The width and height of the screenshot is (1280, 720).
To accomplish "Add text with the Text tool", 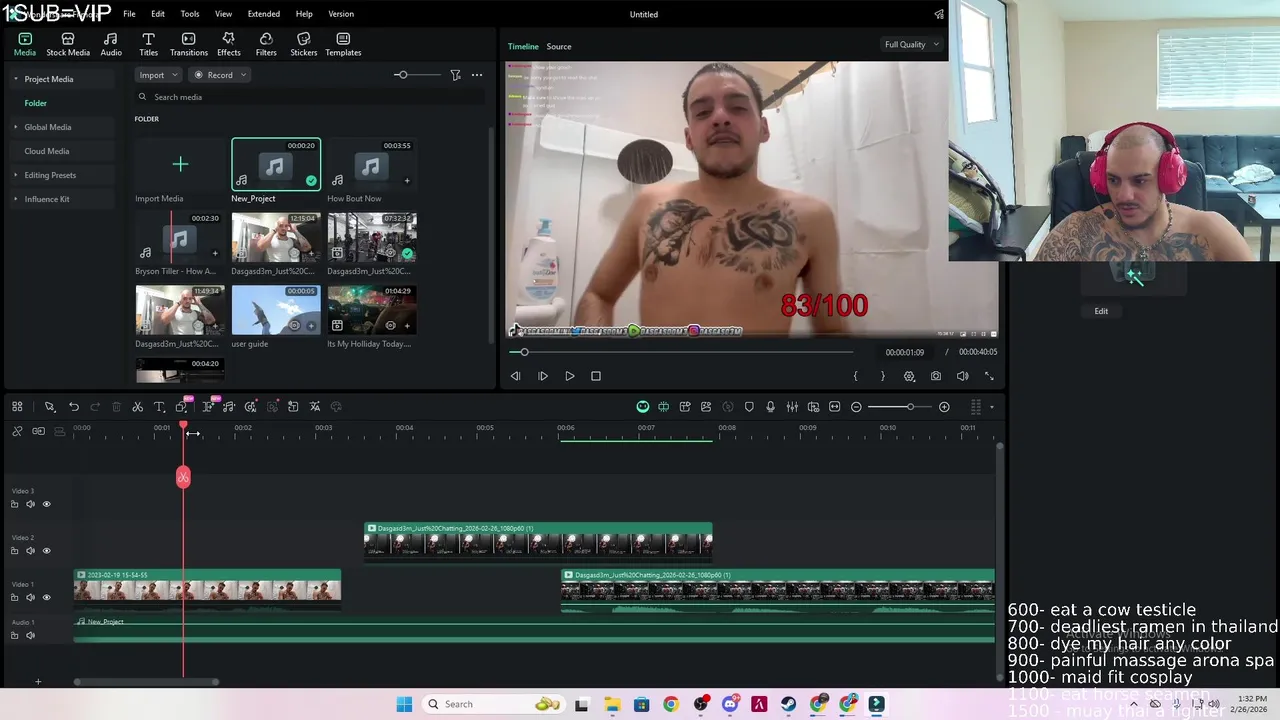I will pos(159,407).
